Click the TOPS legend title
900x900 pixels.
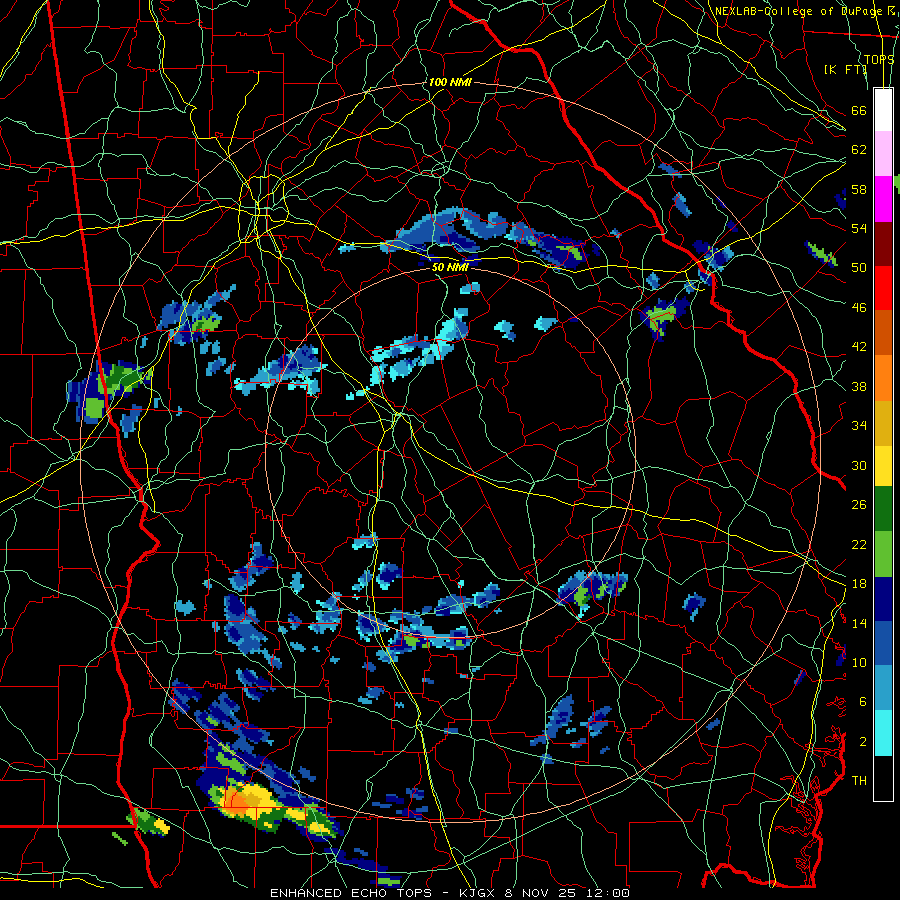[x=879, y=59]
